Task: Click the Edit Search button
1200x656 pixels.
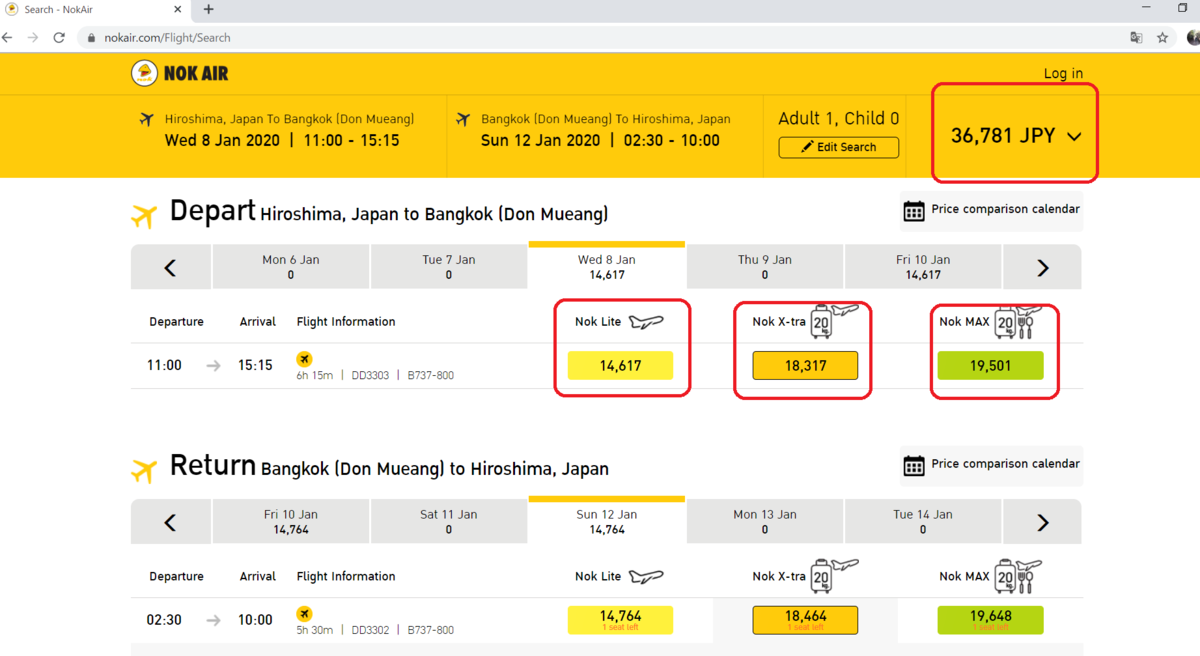Action: pos(838,147)
